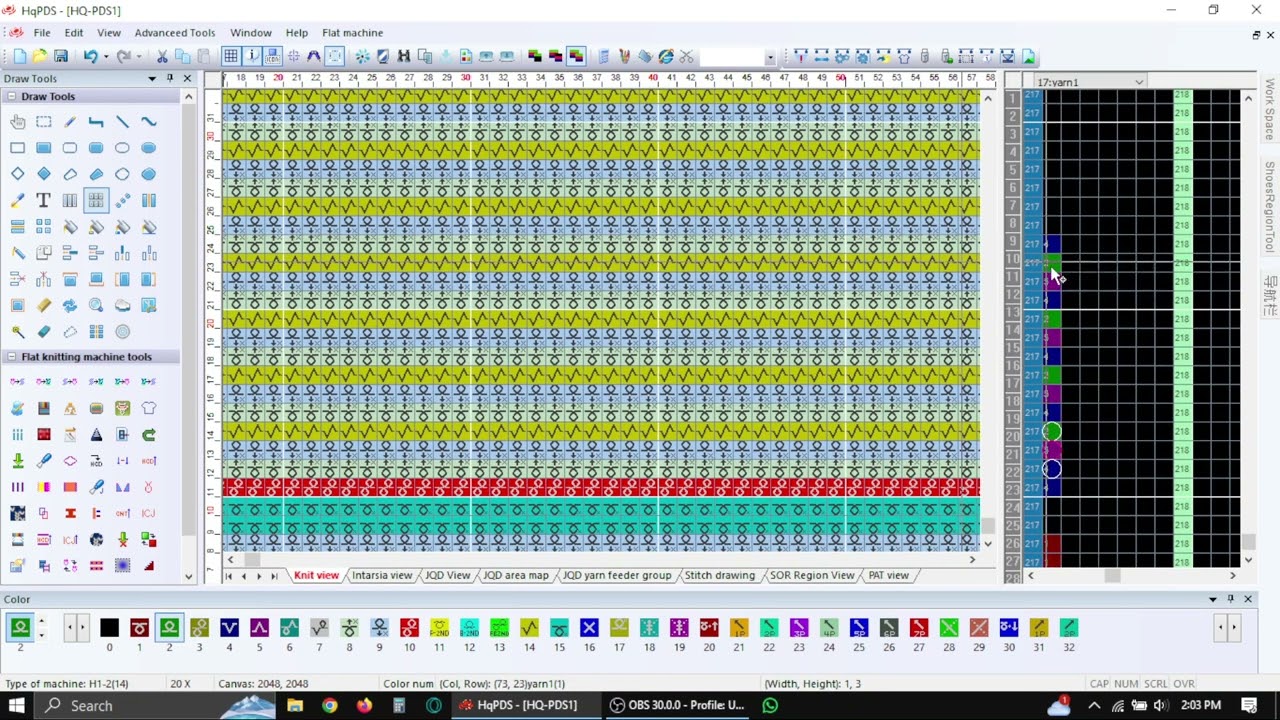Select the freehand pencil draw tool
This screenshot has height=720, width=1280.
coord(70,122)
